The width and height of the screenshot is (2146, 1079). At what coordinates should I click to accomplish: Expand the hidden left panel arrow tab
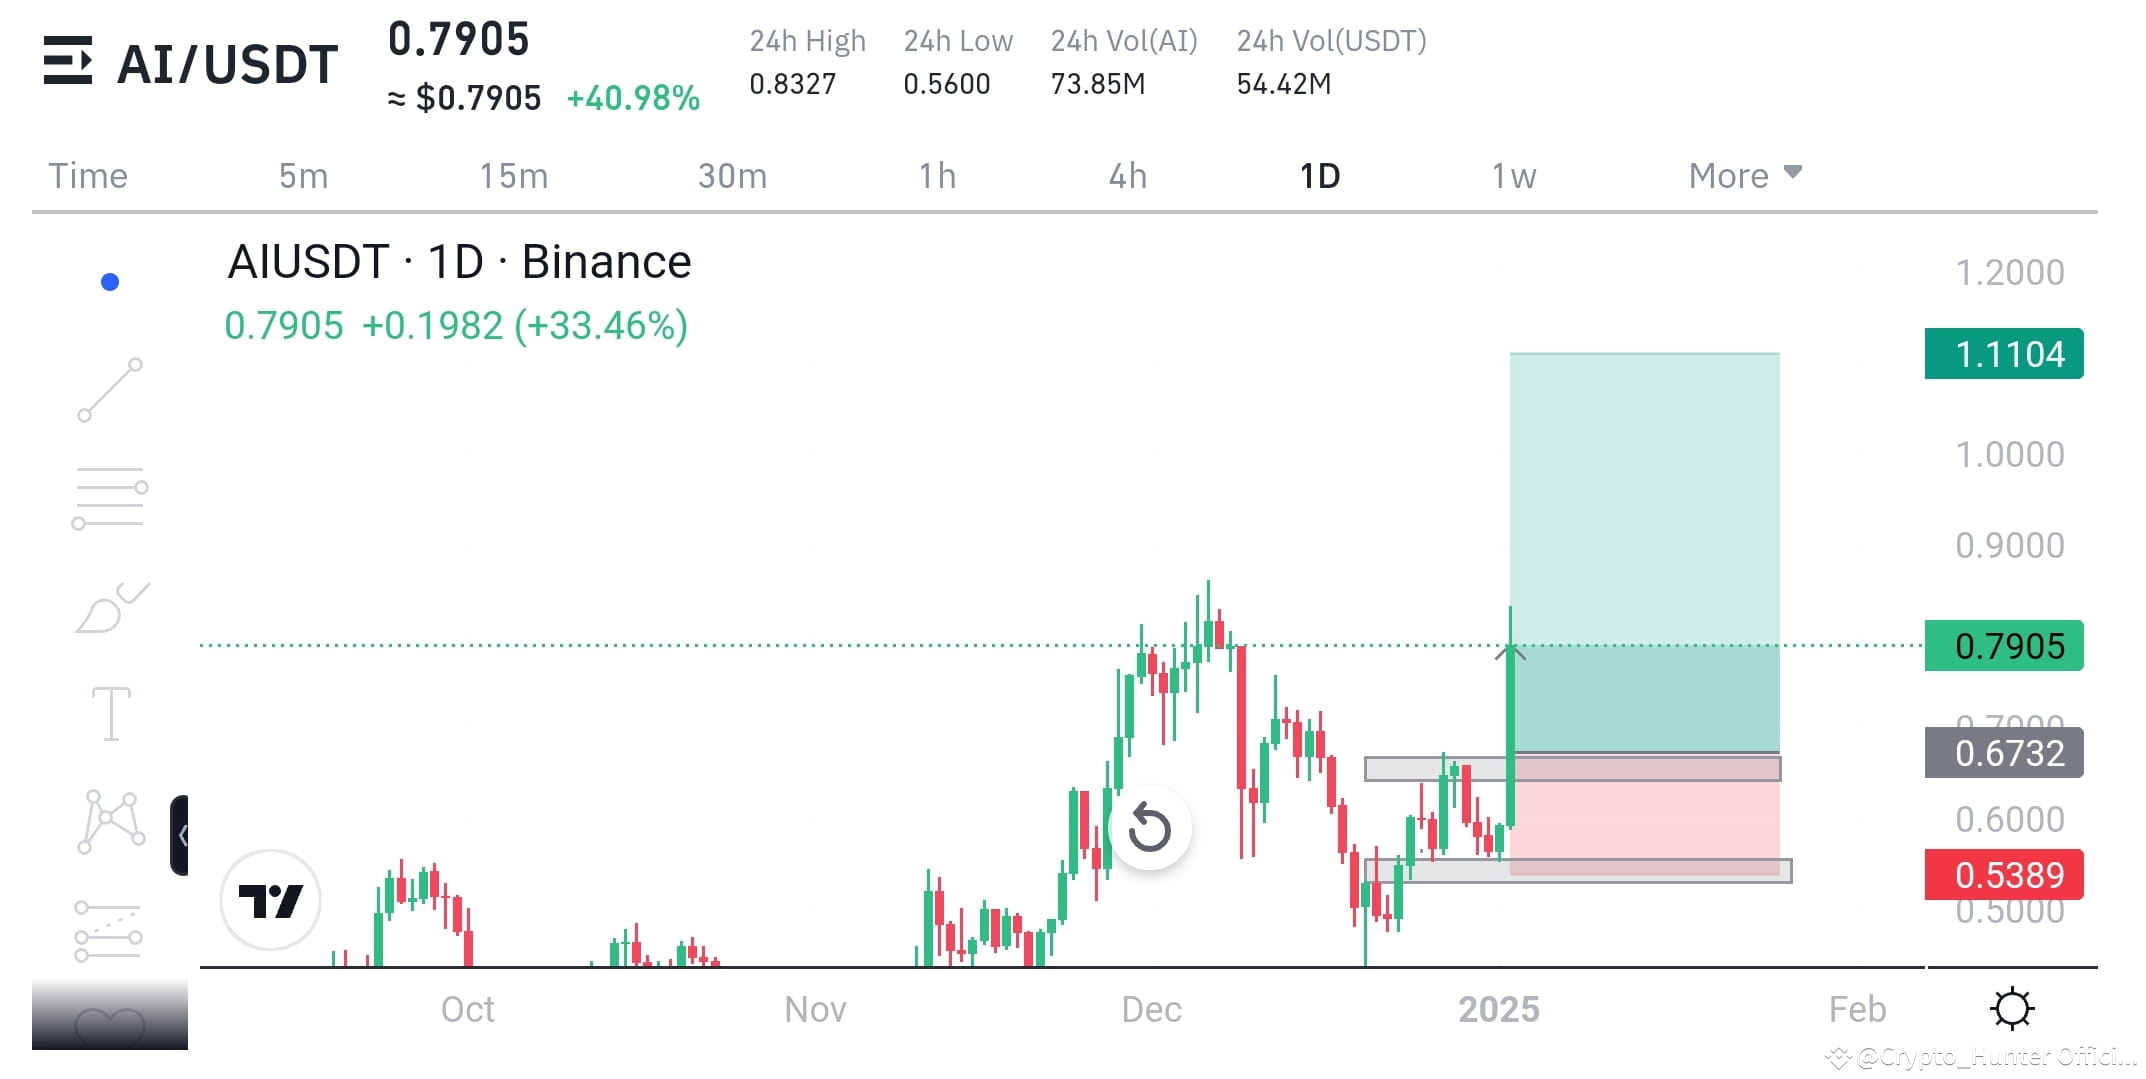pyautogui.click(x=181, y=835)
